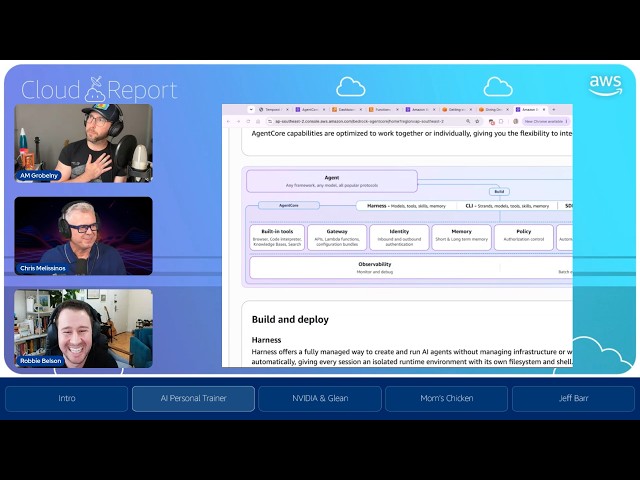The image size is (640, 480).
Task: Reload the page with the refresh icon
Action: (248, 122)
